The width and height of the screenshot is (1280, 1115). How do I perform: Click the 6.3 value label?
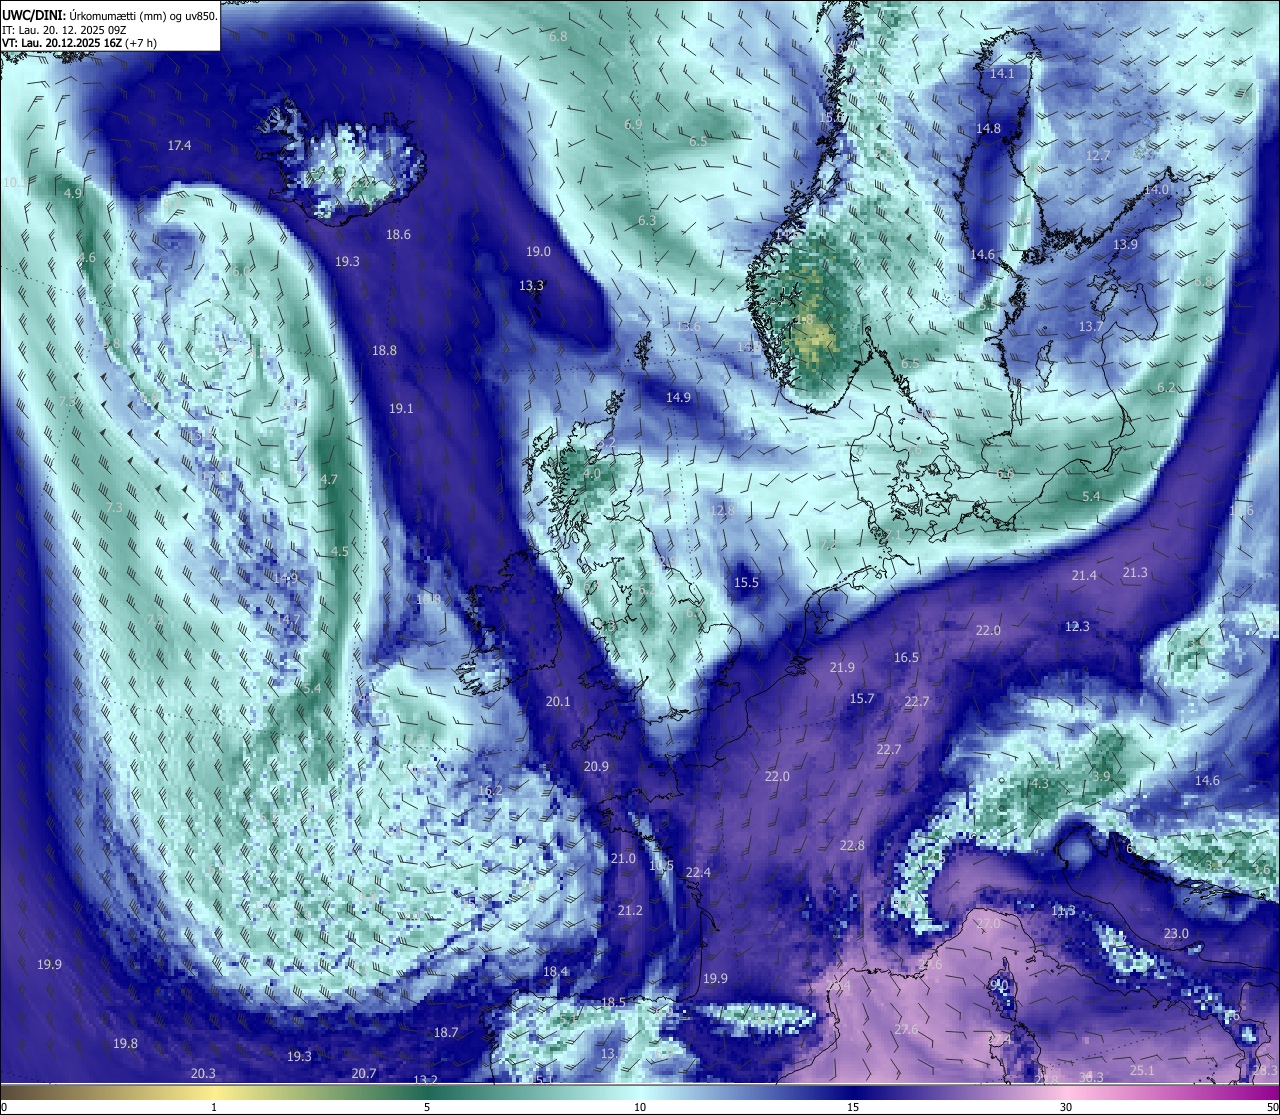click(x=647, y=221)
